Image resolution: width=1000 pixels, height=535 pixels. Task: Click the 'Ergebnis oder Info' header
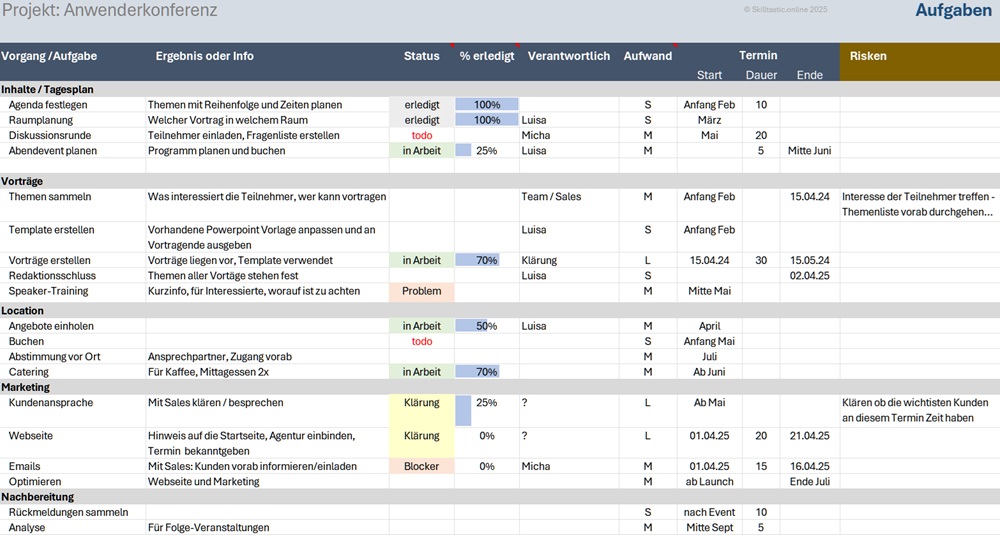coord(204,56)
